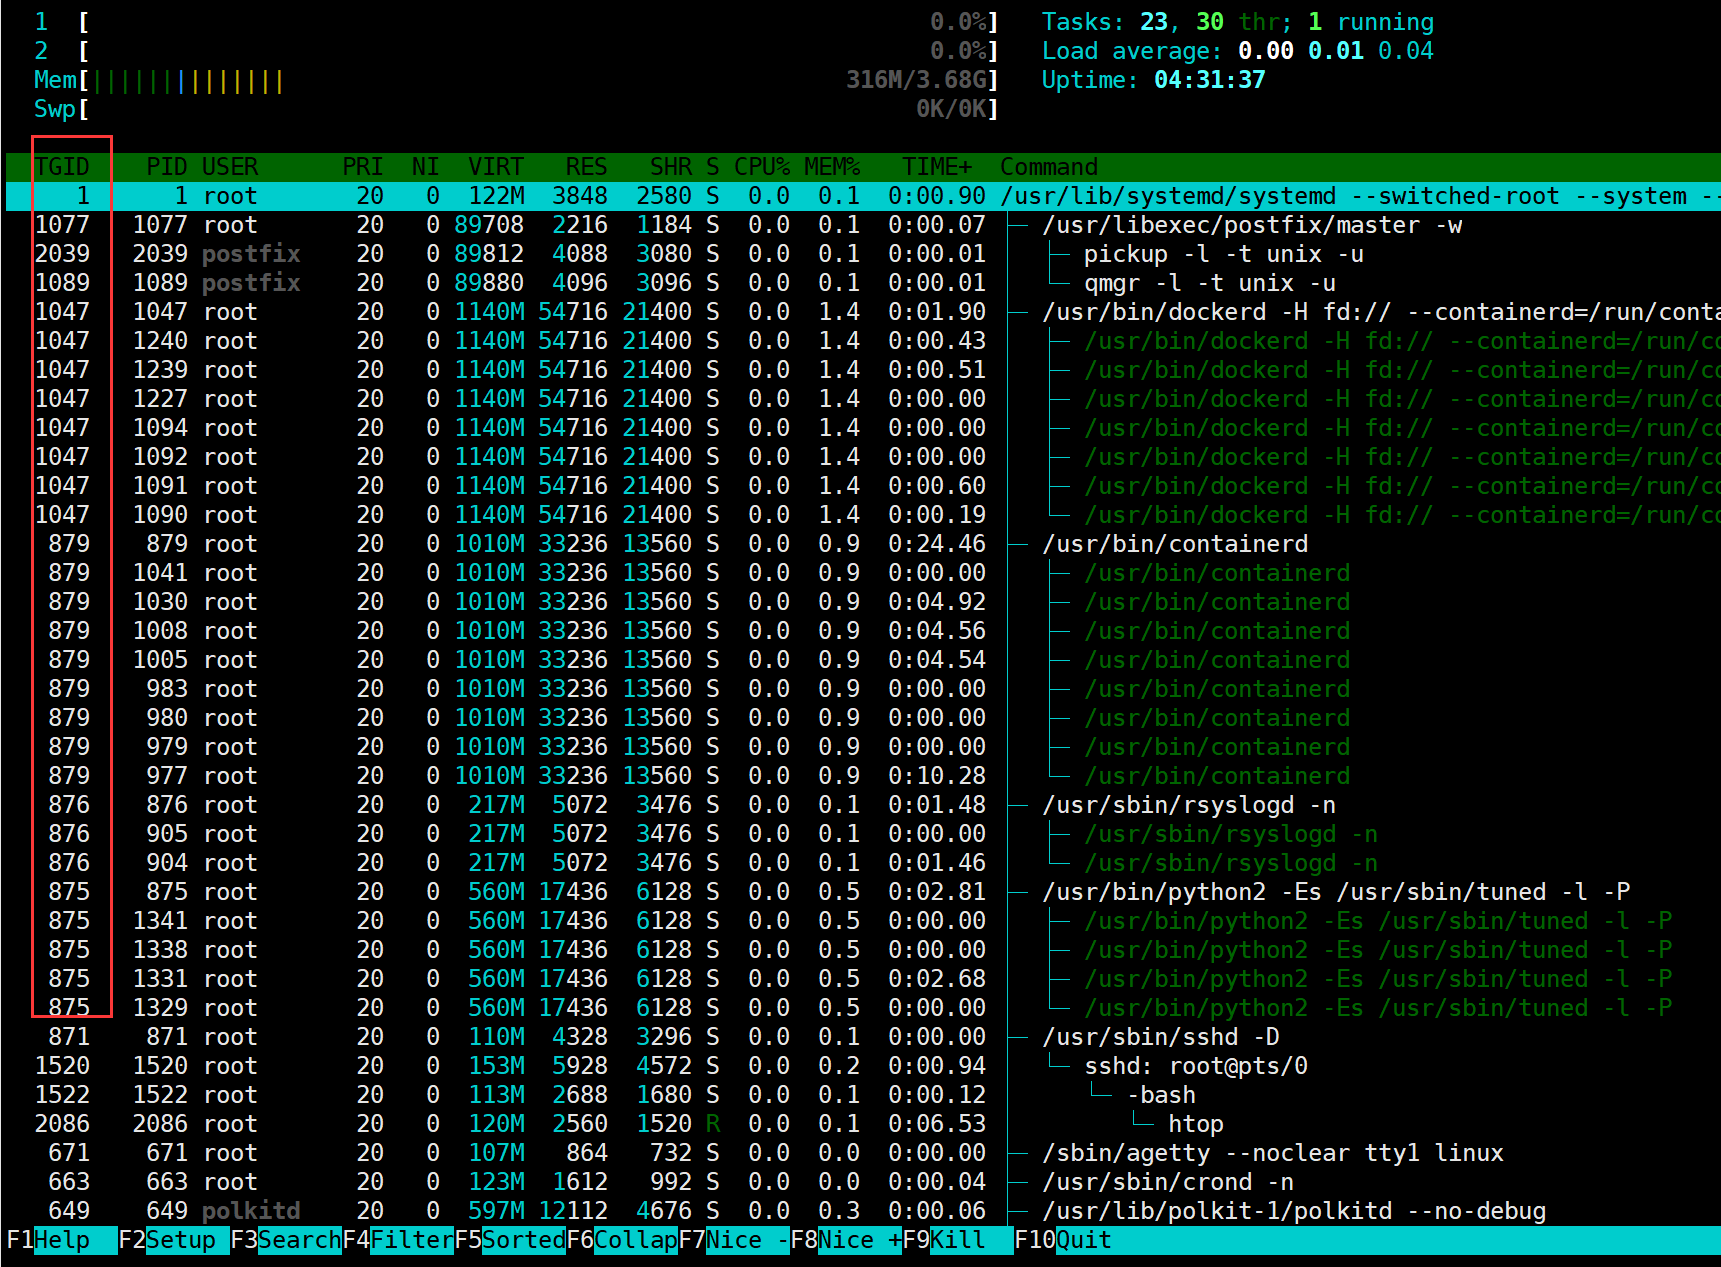Select the crond -n process row
Image resolution: width=1721 pixels, height=1267 pixels.
[863, 1182]
